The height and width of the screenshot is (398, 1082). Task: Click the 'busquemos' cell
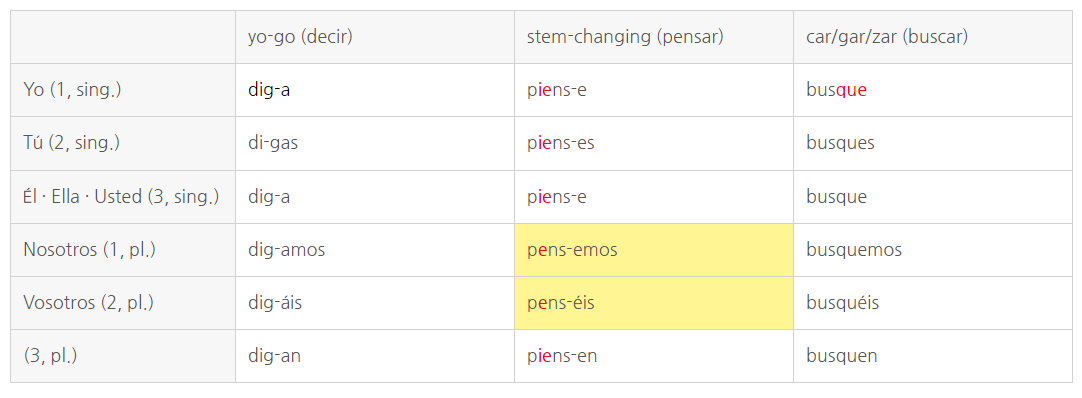[x=933, y=250]
